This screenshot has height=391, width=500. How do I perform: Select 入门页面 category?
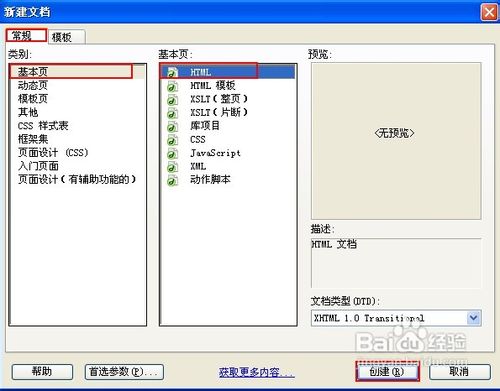[78, 166]
